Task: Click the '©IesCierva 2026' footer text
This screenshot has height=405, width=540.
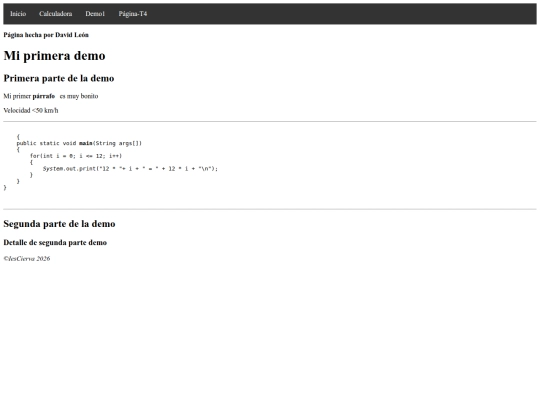Action: point(27,259)
